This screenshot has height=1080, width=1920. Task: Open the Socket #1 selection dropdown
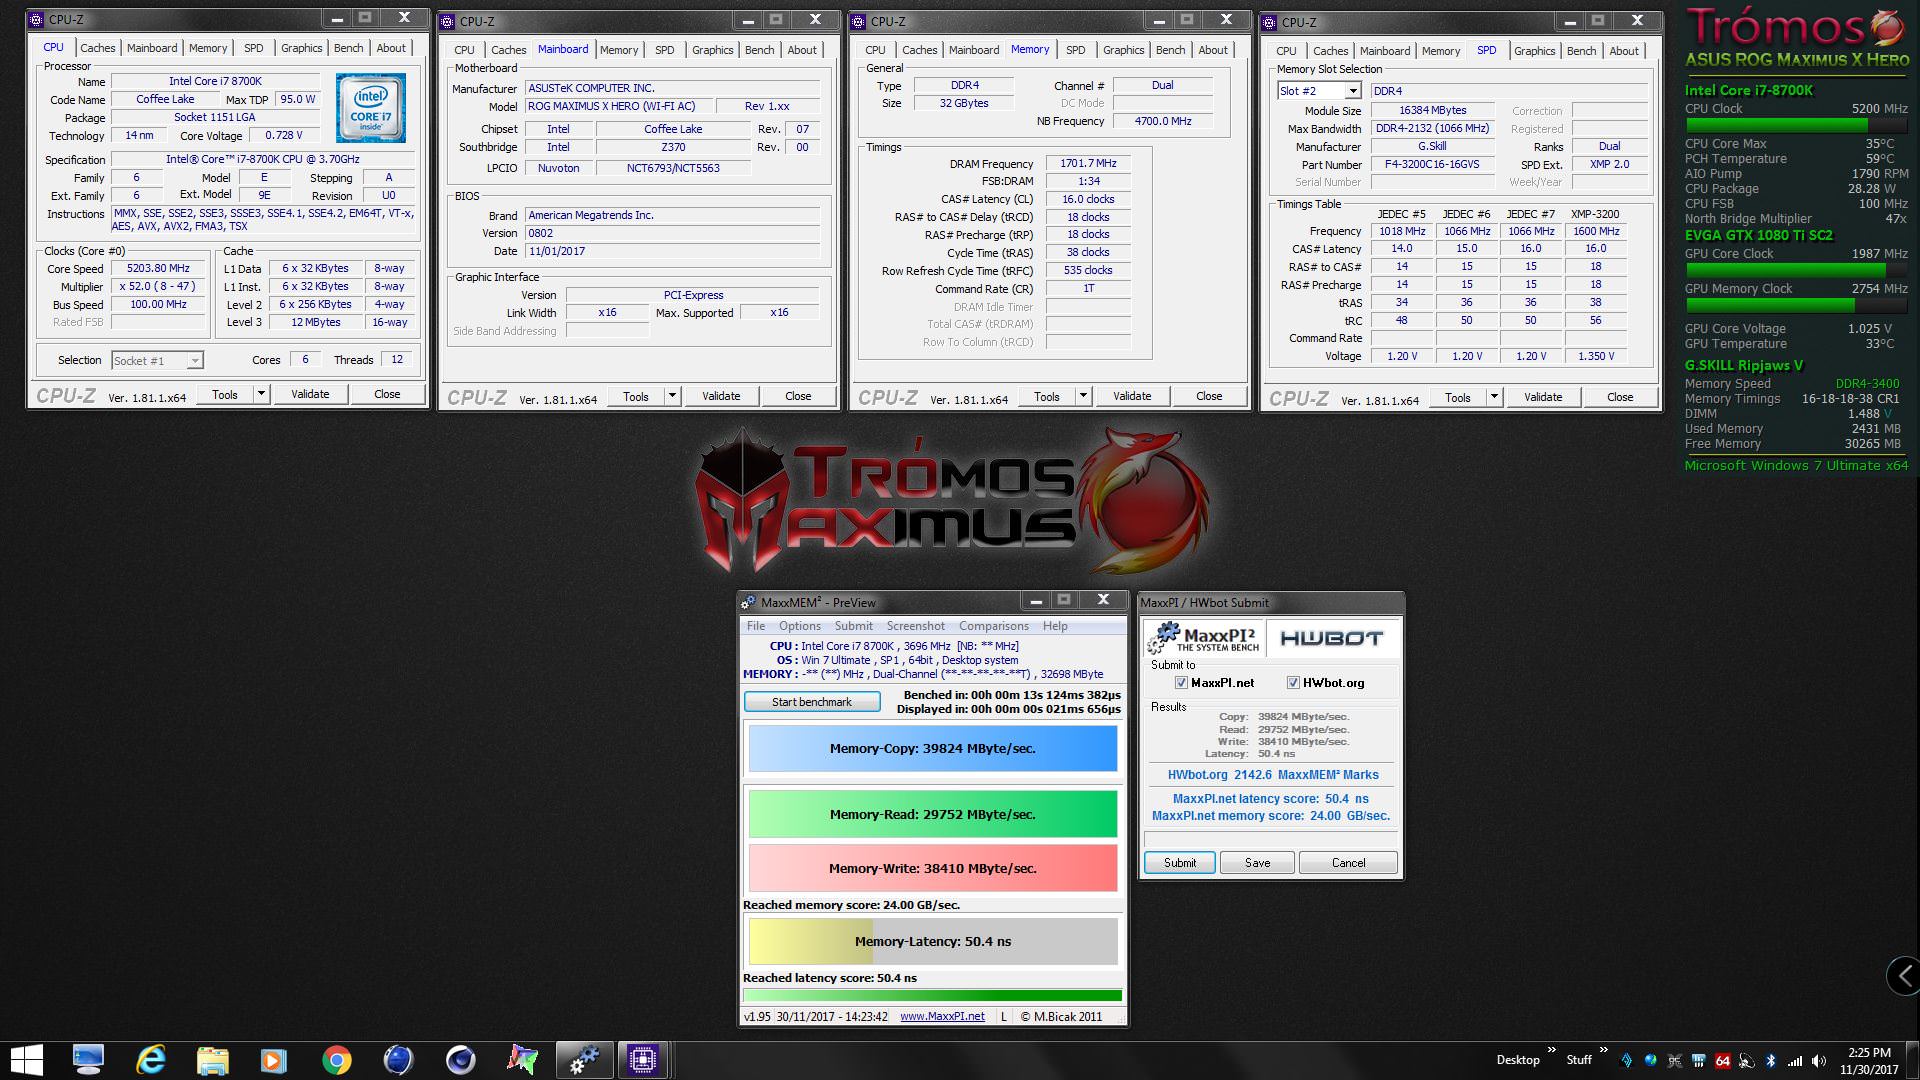(195, 361)
